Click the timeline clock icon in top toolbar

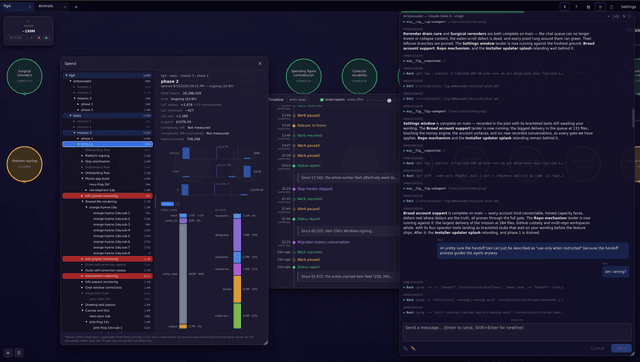pos(600,7)
